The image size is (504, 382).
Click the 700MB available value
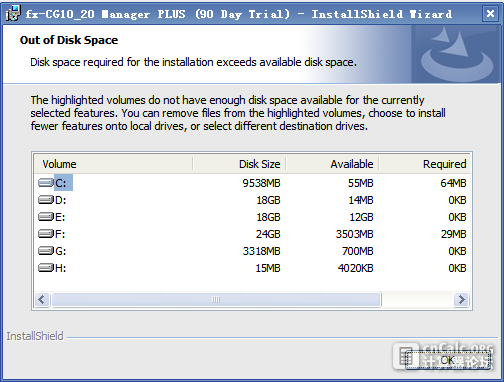click(x=358, y=251)
